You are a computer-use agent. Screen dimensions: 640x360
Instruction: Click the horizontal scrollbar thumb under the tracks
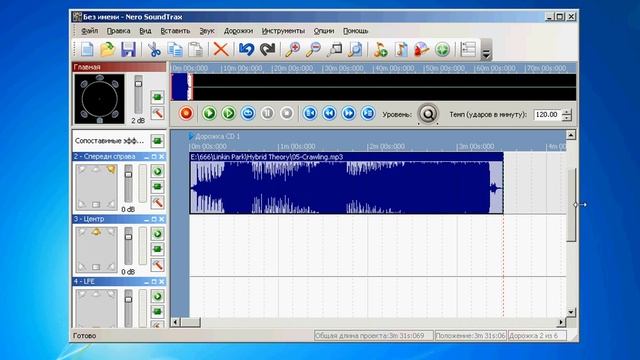tap(191, 322)
